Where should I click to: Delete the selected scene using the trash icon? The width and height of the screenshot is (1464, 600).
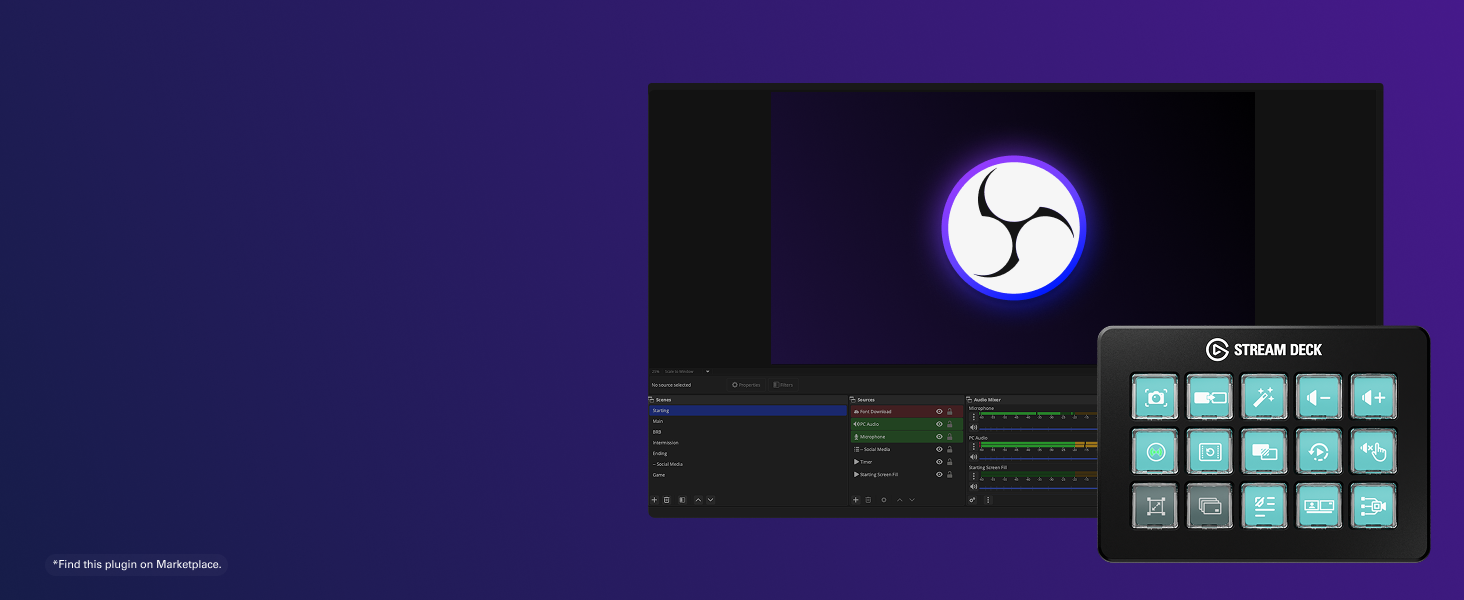(667, 499)
